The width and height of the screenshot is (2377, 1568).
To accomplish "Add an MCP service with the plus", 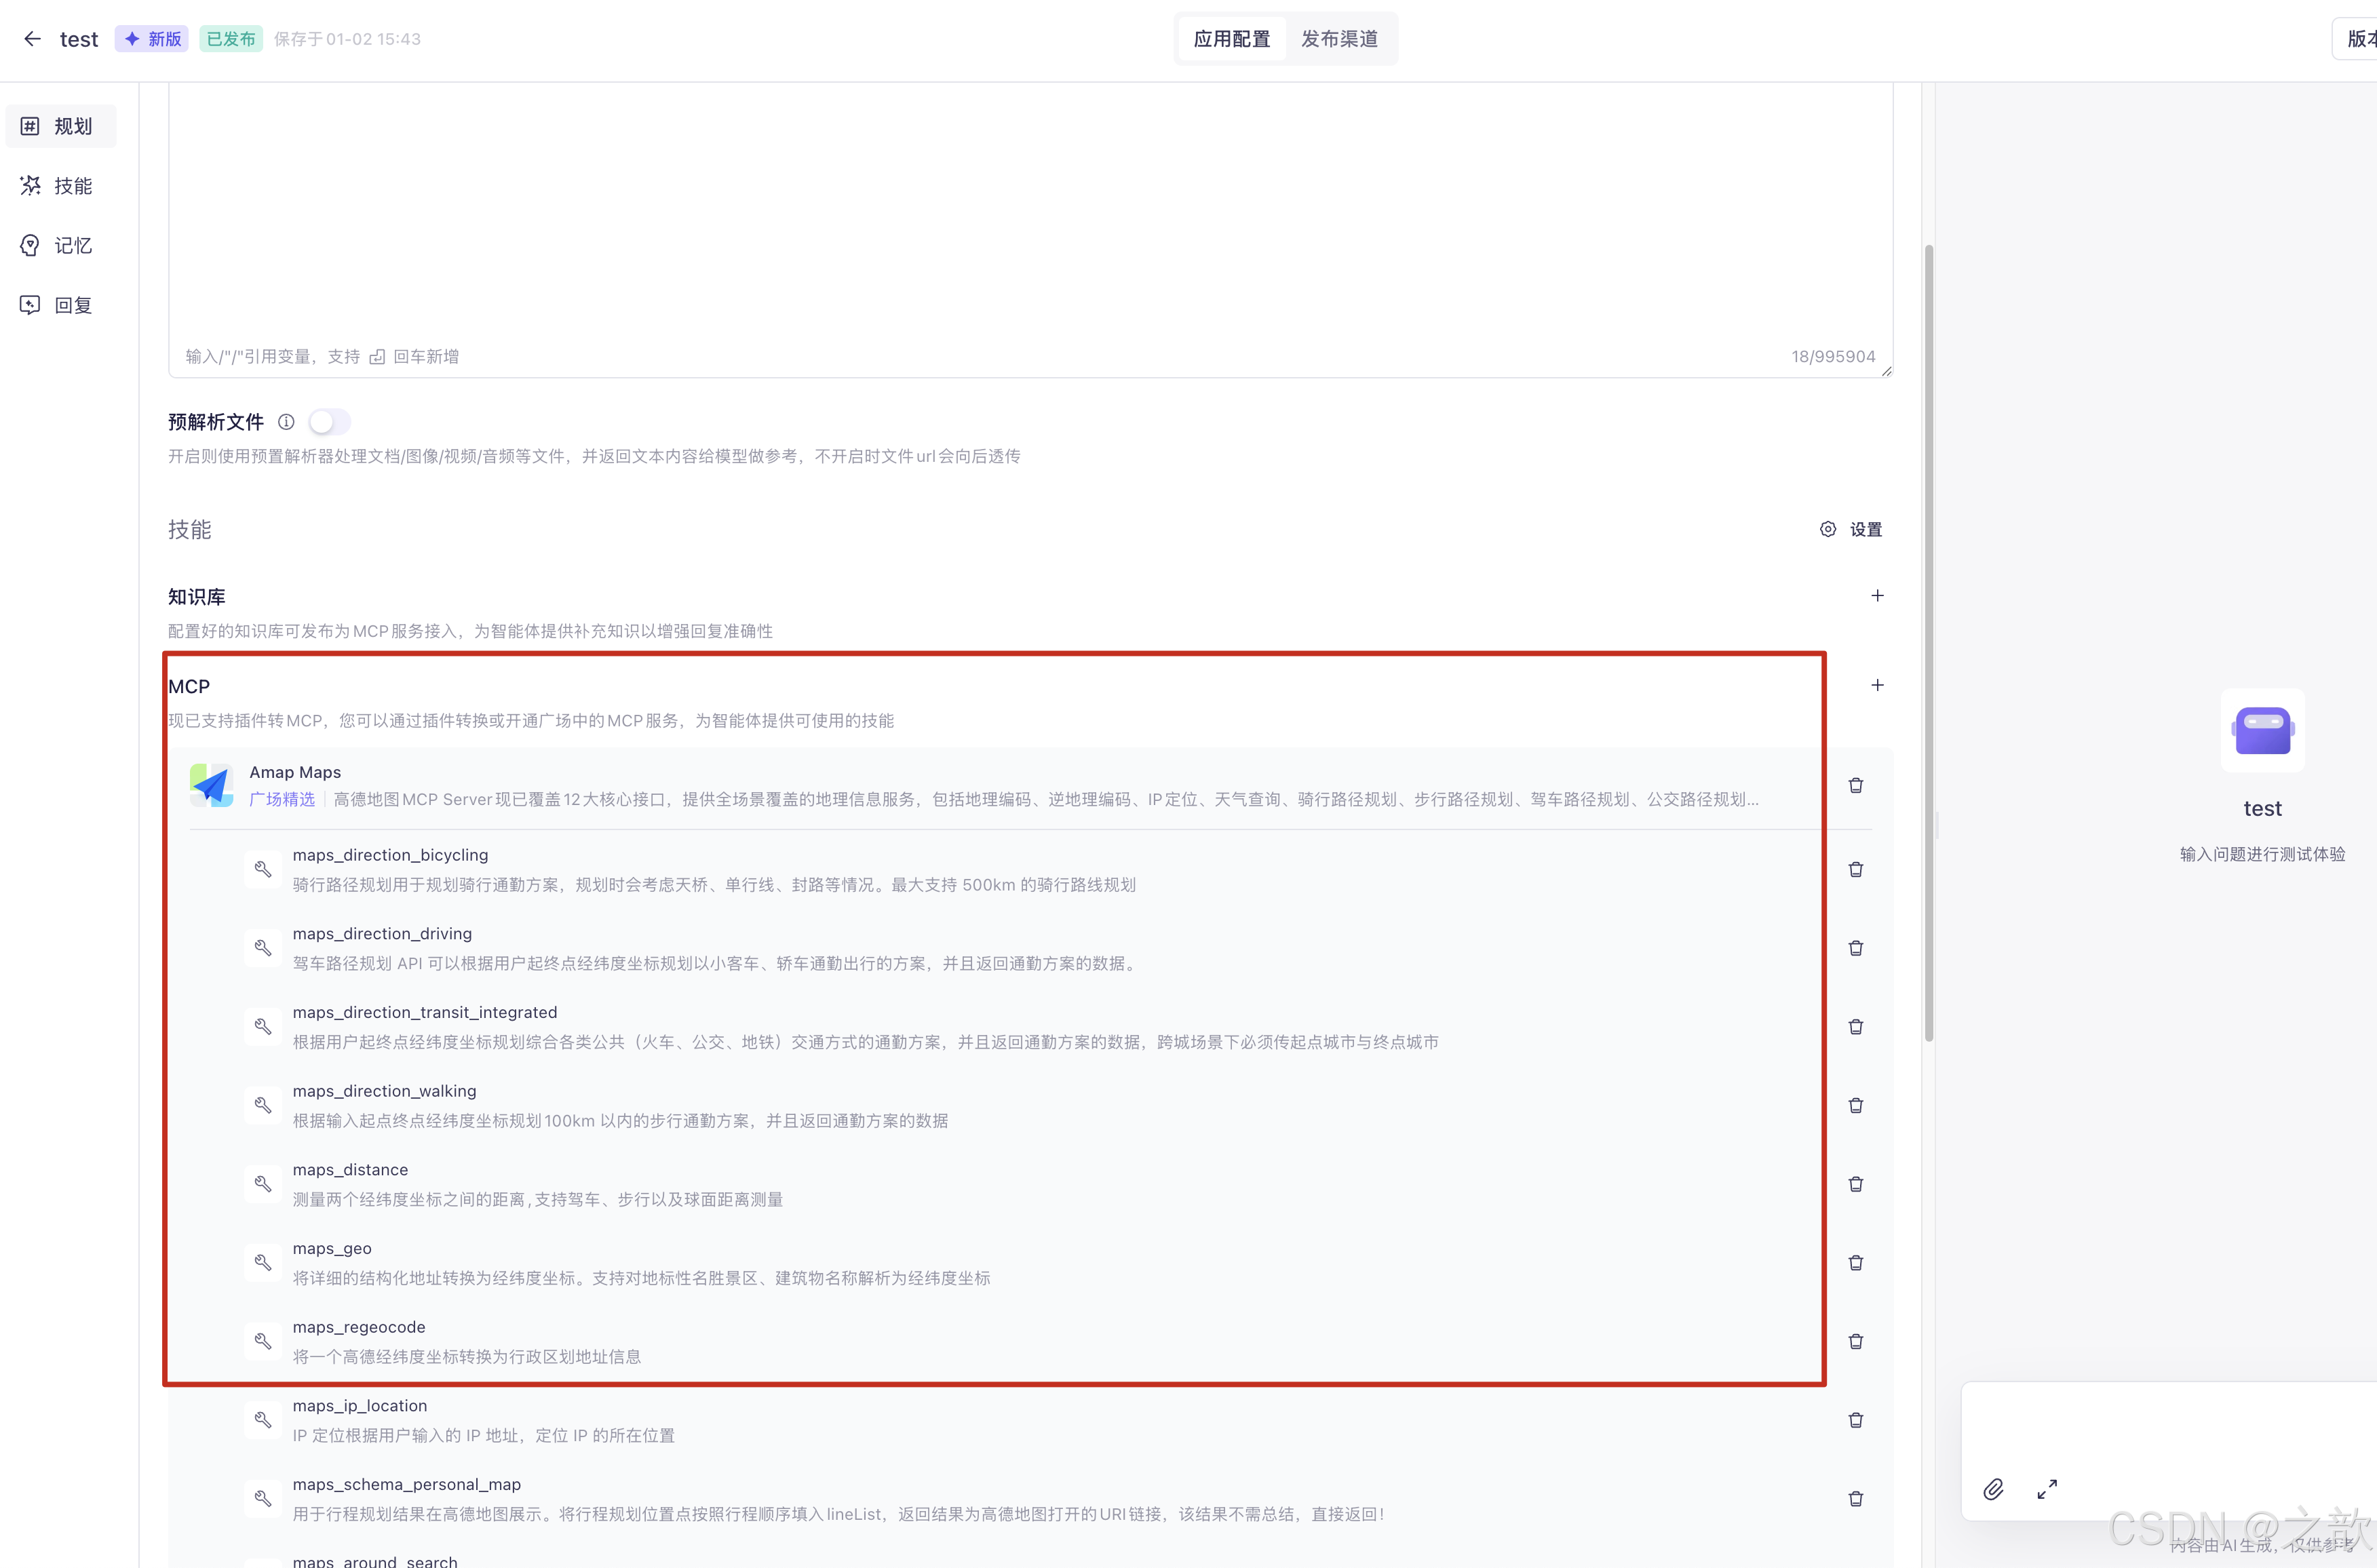I will 1877,686.
